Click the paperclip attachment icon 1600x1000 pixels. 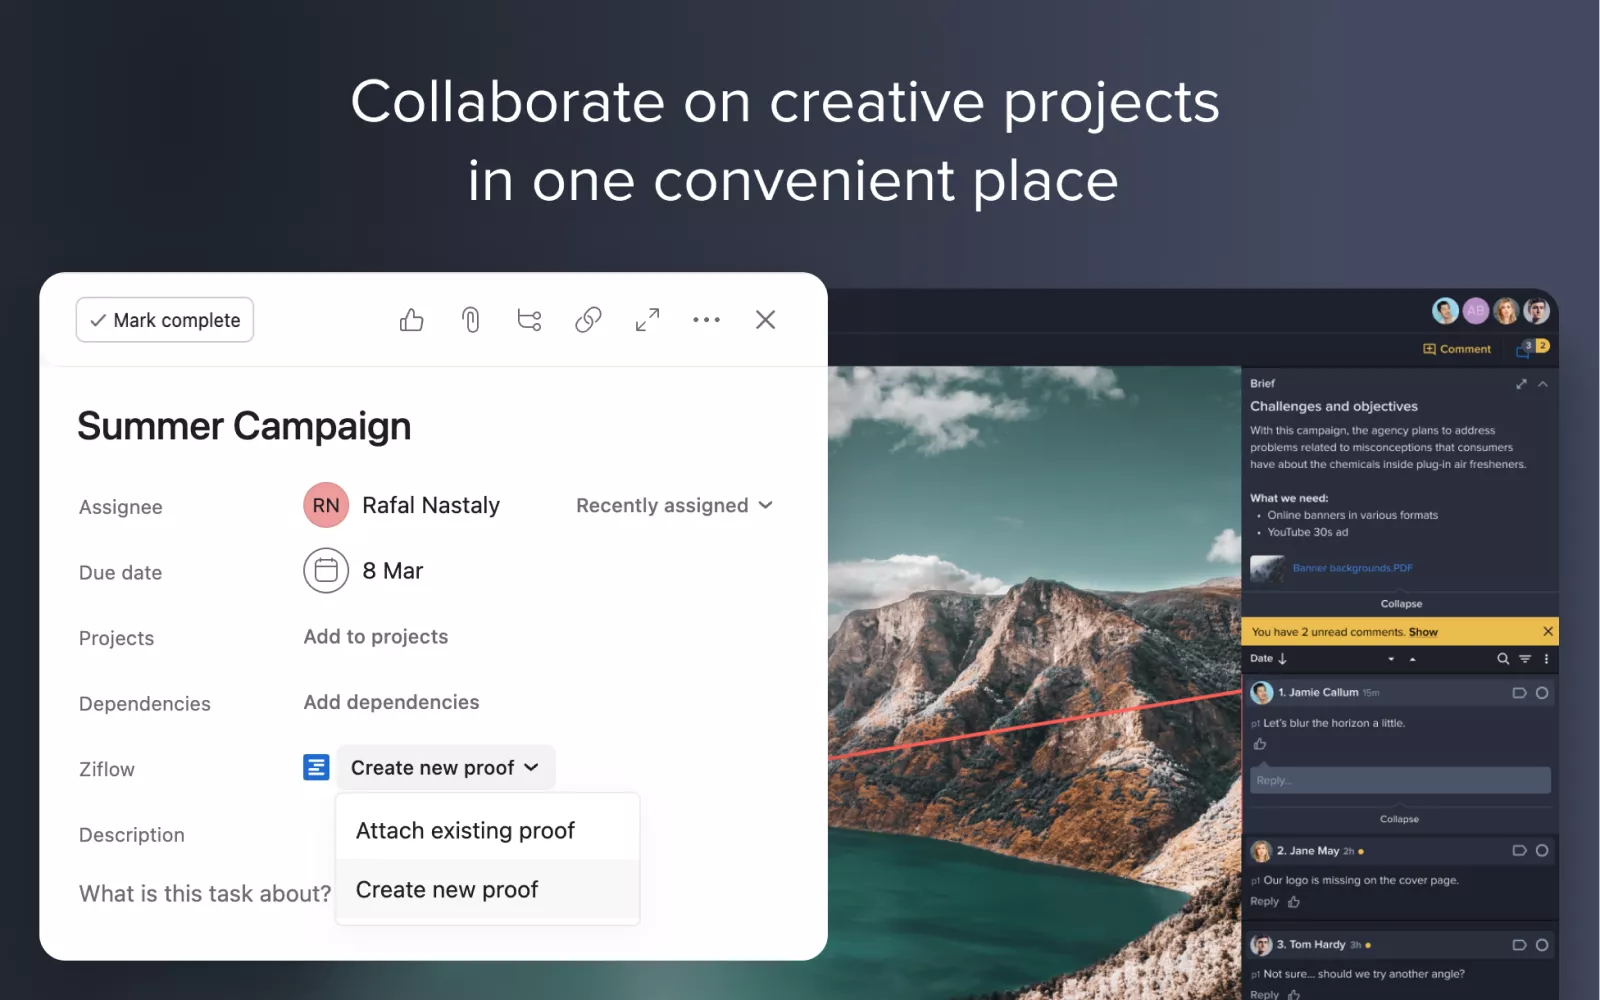[x=471, y=320]
